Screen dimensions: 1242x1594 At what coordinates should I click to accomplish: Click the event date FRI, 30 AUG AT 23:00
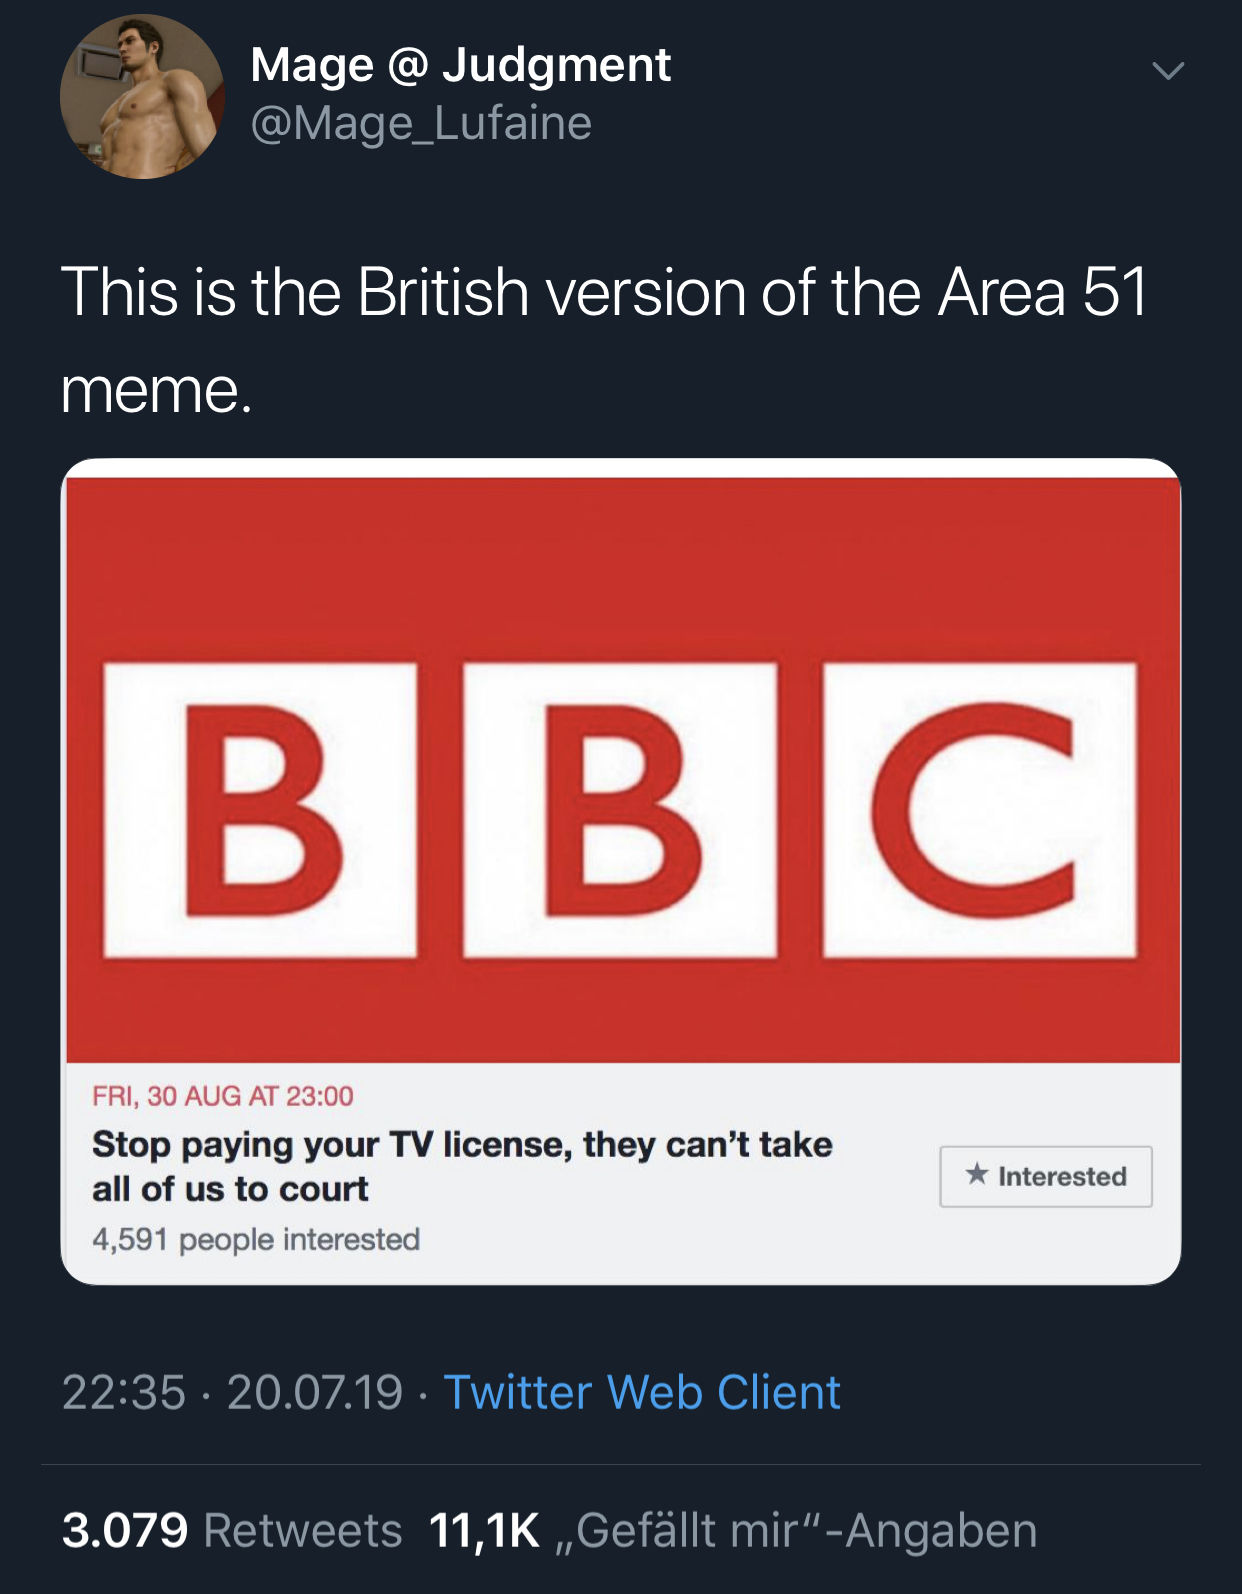[x=223, y=1097]
